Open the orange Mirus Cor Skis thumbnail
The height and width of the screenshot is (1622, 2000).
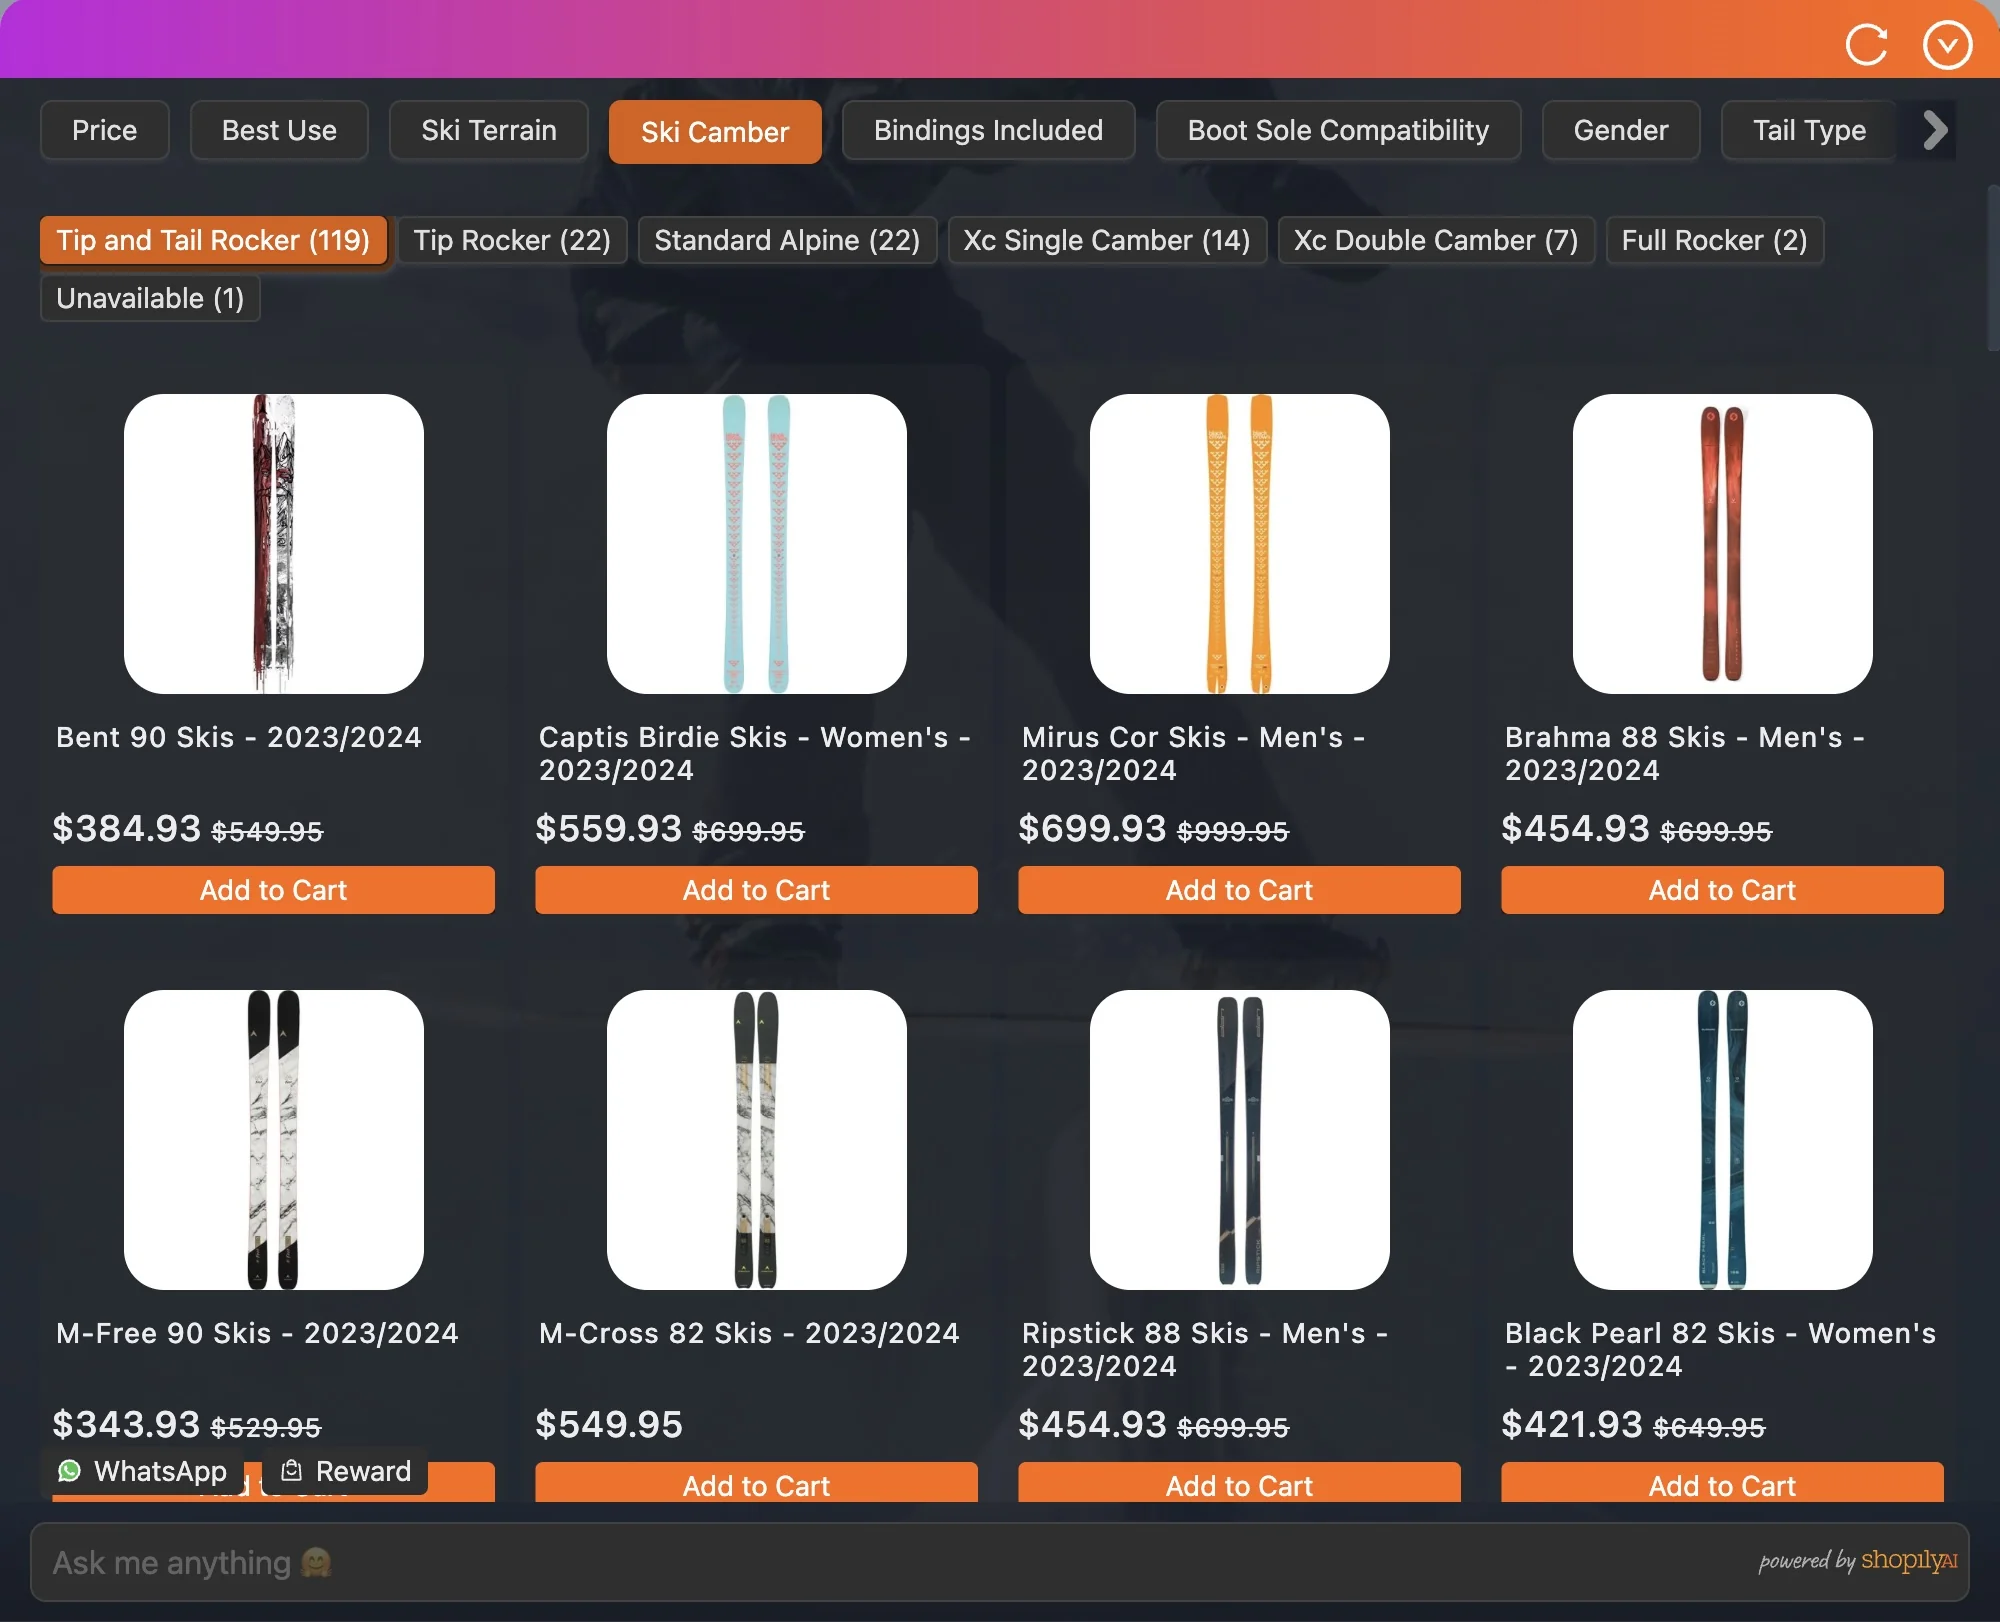point(1239,543)
